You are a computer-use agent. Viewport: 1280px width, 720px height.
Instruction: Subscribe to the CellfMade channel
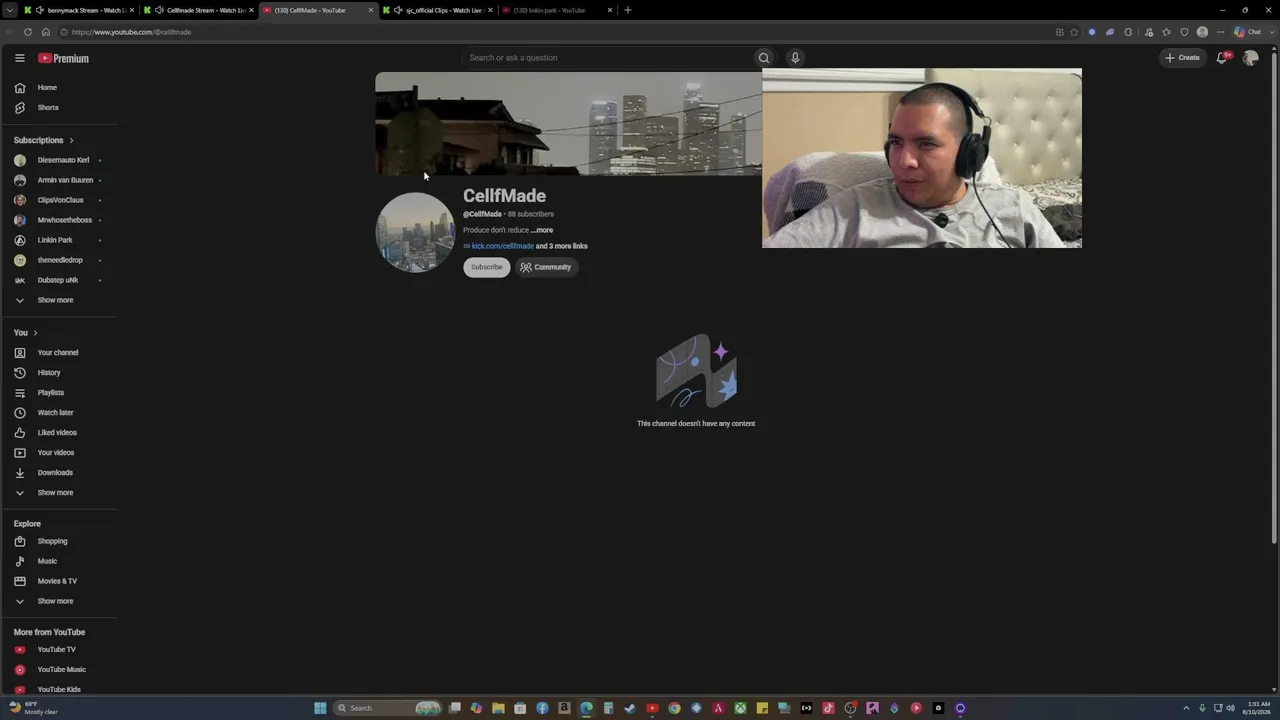487,267
